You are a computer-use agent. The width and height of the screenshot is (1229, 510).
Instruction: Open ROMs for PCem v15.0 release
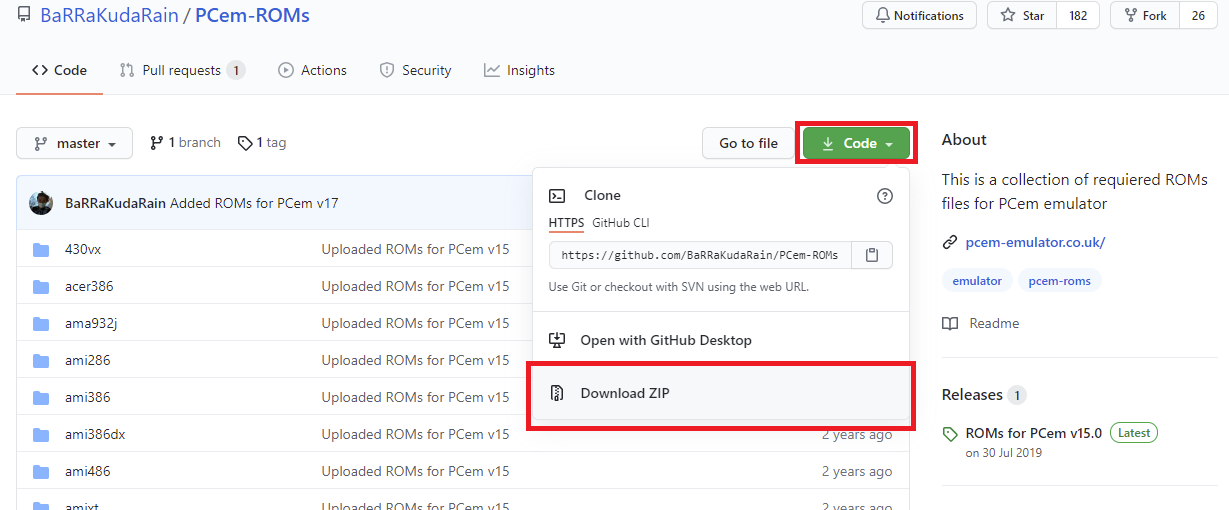pos(1034,433)
